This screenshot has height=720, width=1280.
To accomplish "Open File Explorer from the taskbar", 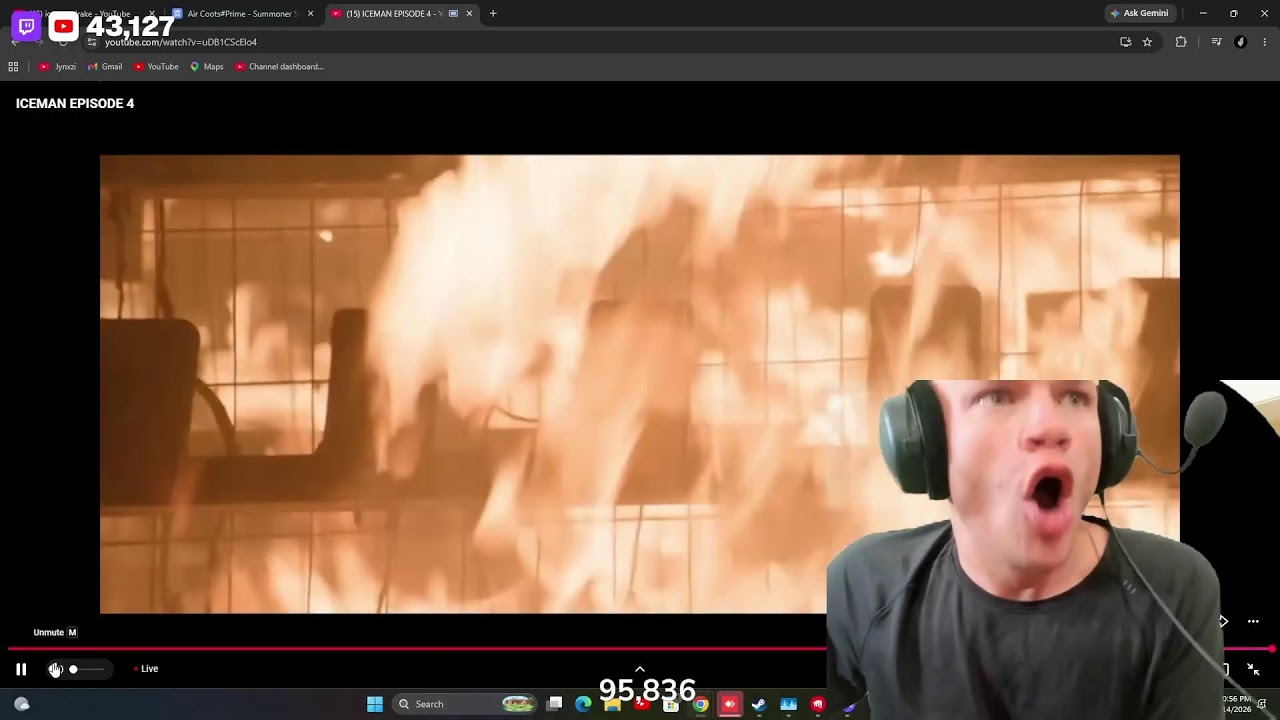I will pyautogui.click(x=612, y=704).
